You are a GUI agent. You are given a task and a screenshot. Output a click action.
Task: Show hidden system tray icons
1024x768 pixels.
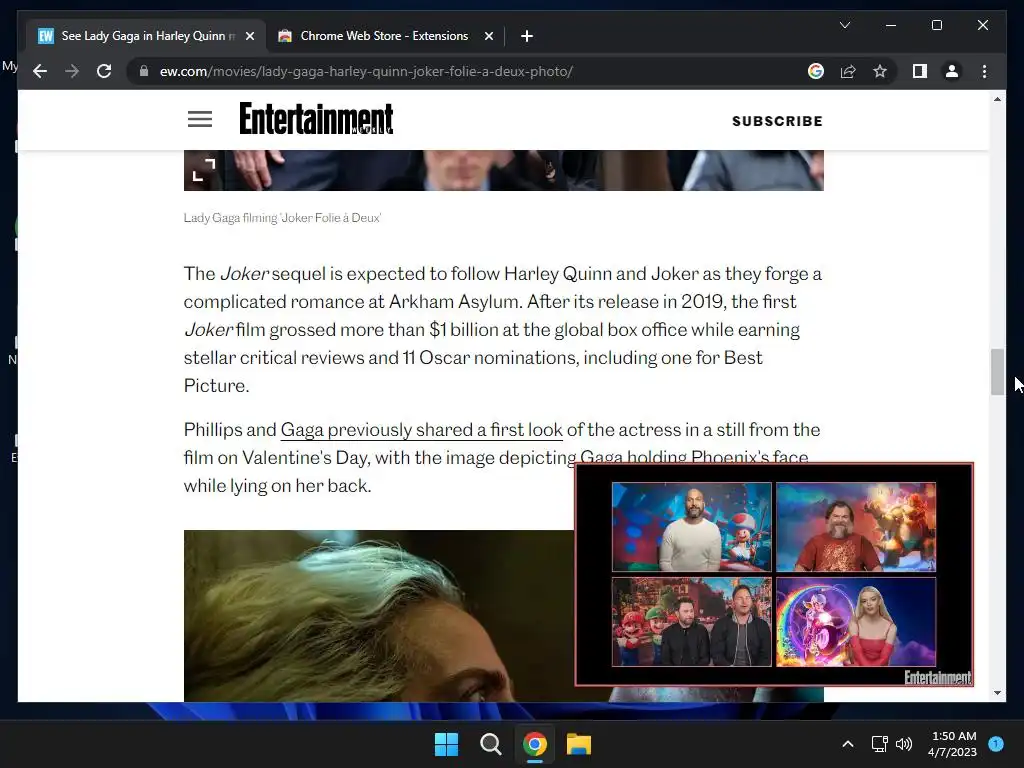click(x=848, y=744)
